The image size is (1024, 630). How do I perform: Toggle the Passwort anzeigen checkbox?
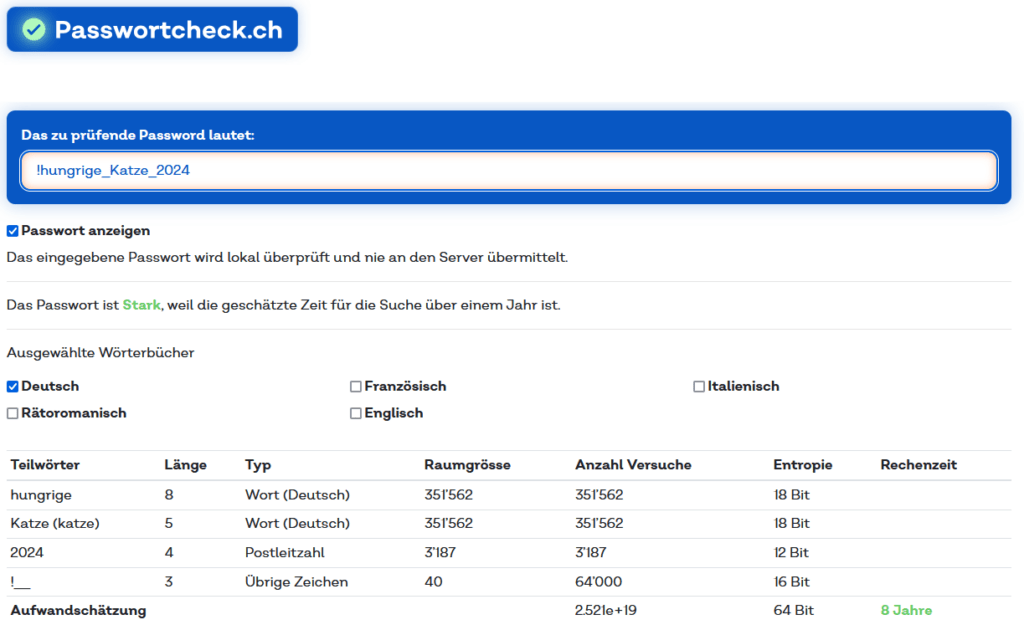tap(13, 231)
